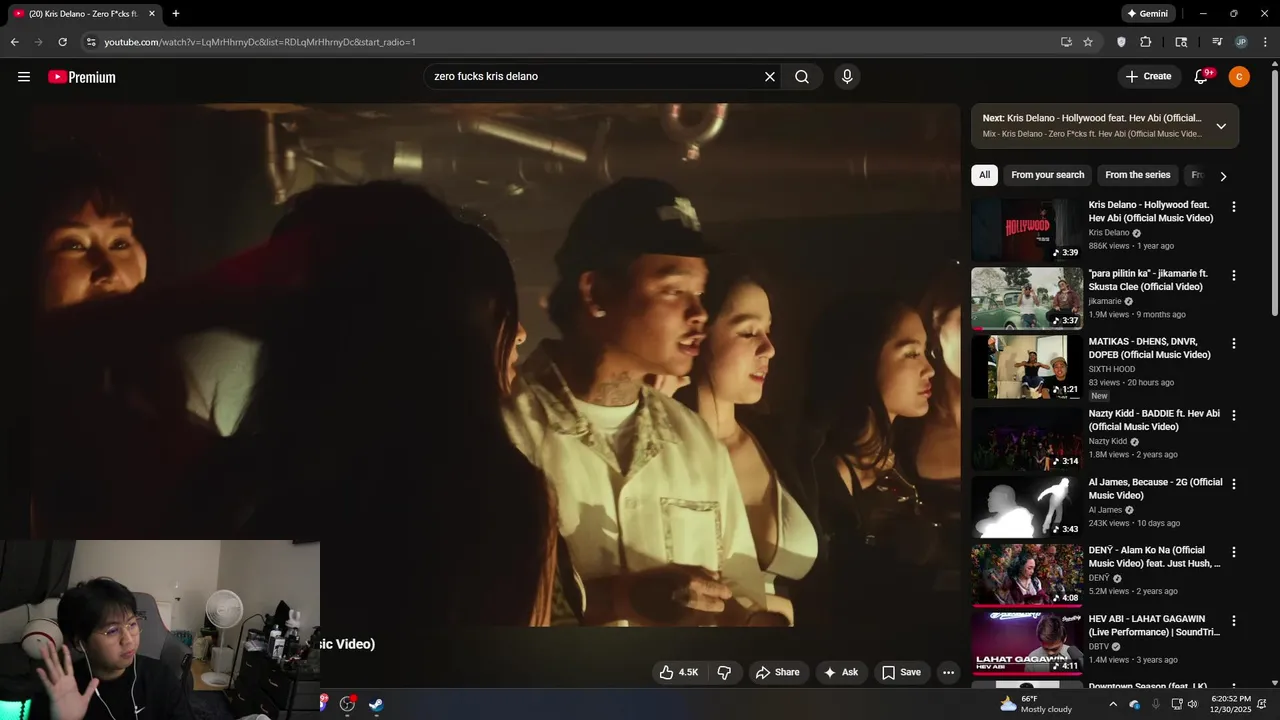Close the Kris Delano tab
This screenshot has width=1280, height=720.
pos(152,14)
